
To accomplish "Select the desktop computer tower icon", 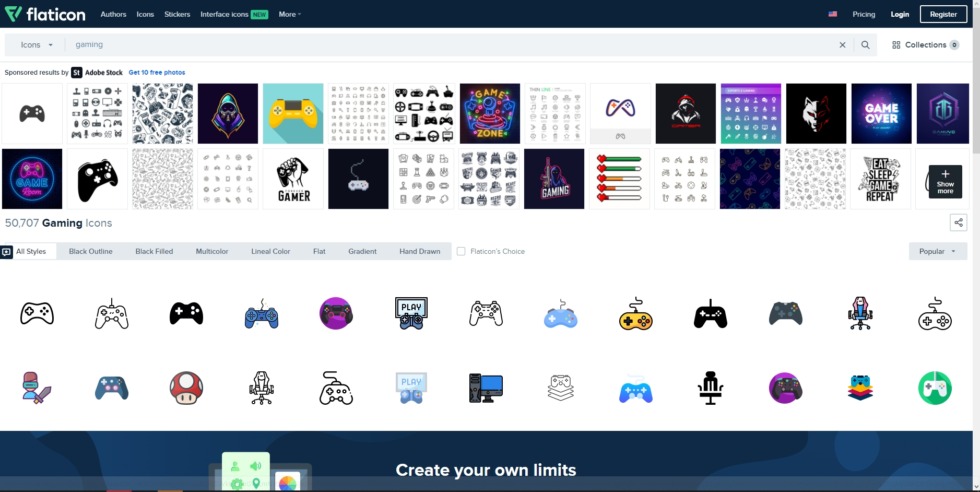I will (486, 388).
